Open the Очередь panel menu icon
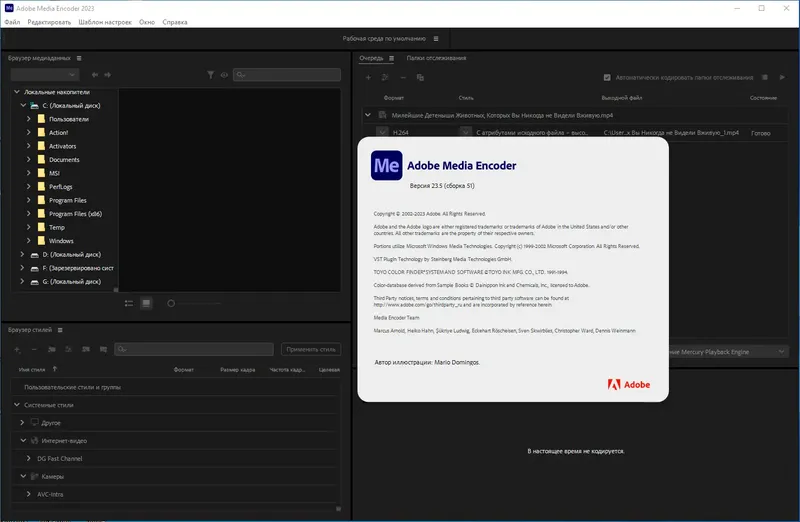Screen dimensions: 800x522 click(x=391, y=58)
